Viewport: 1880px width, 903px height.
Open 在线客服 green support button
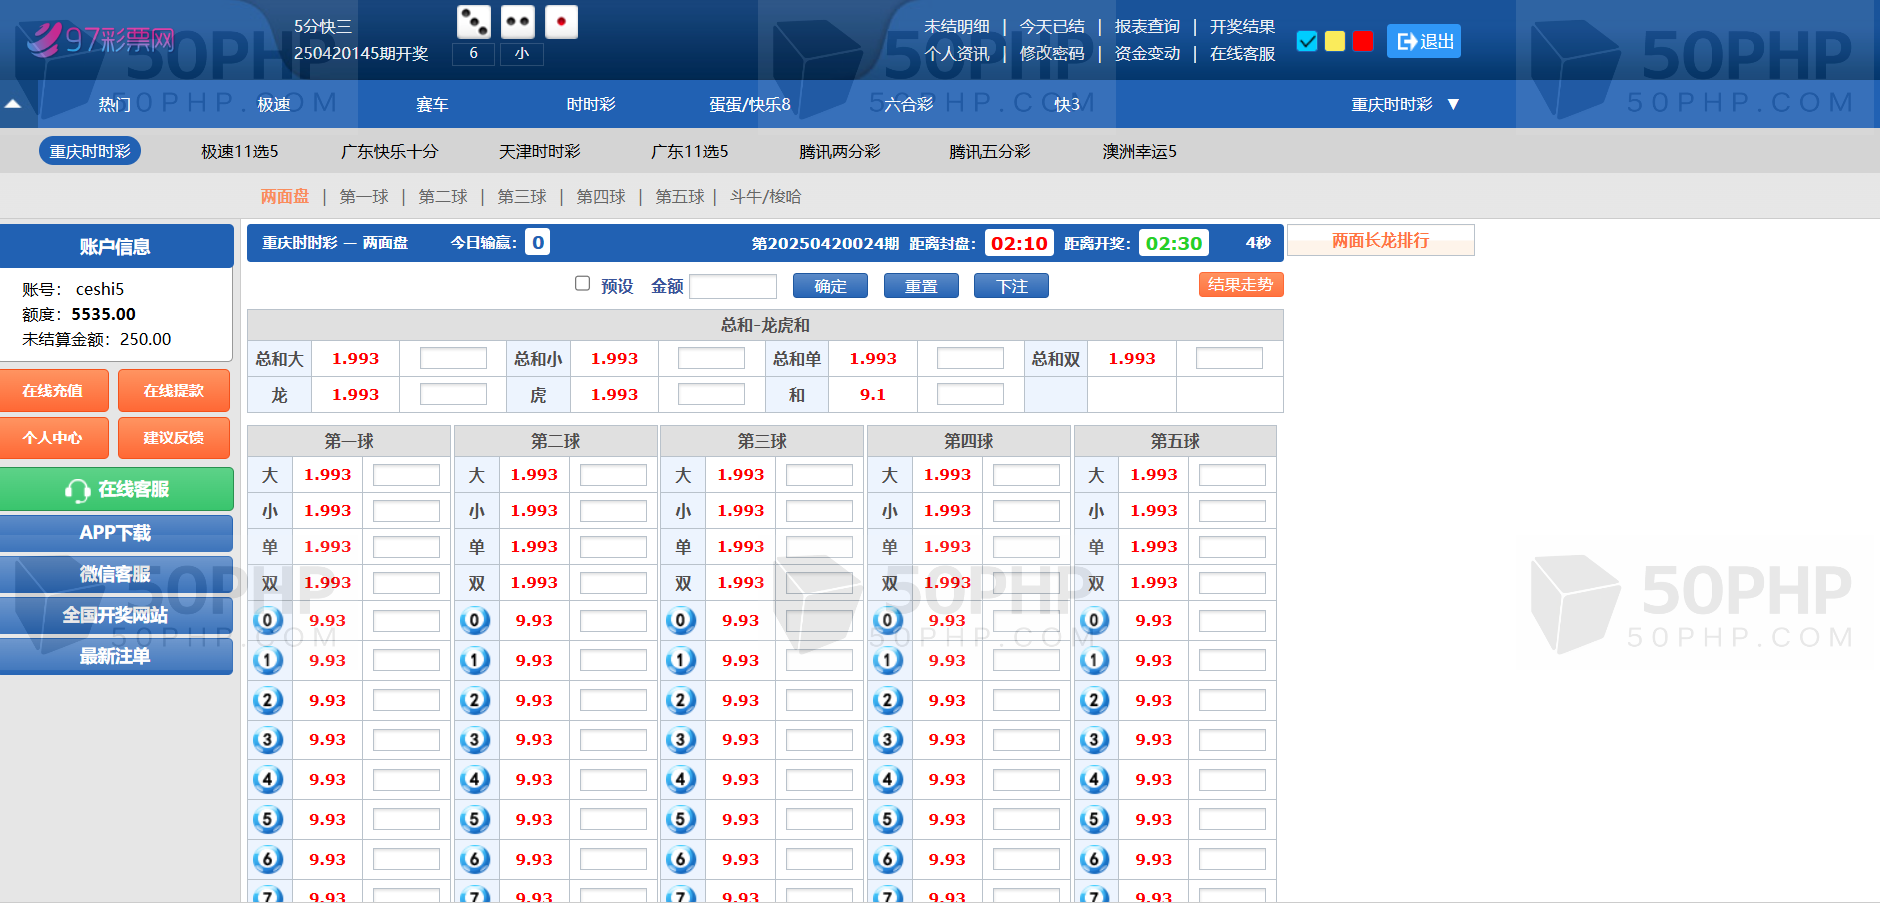pos(117,489)
